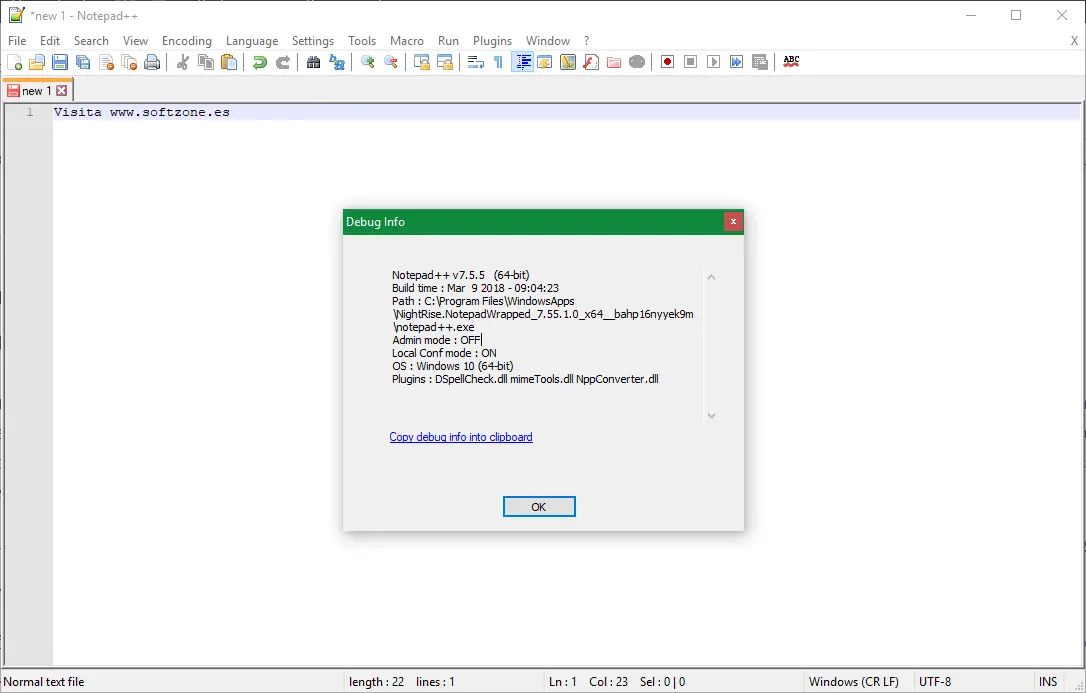Click the Copy toolbar icon
This screenshot has height=693, width=1086.
[x=206, y=62]
